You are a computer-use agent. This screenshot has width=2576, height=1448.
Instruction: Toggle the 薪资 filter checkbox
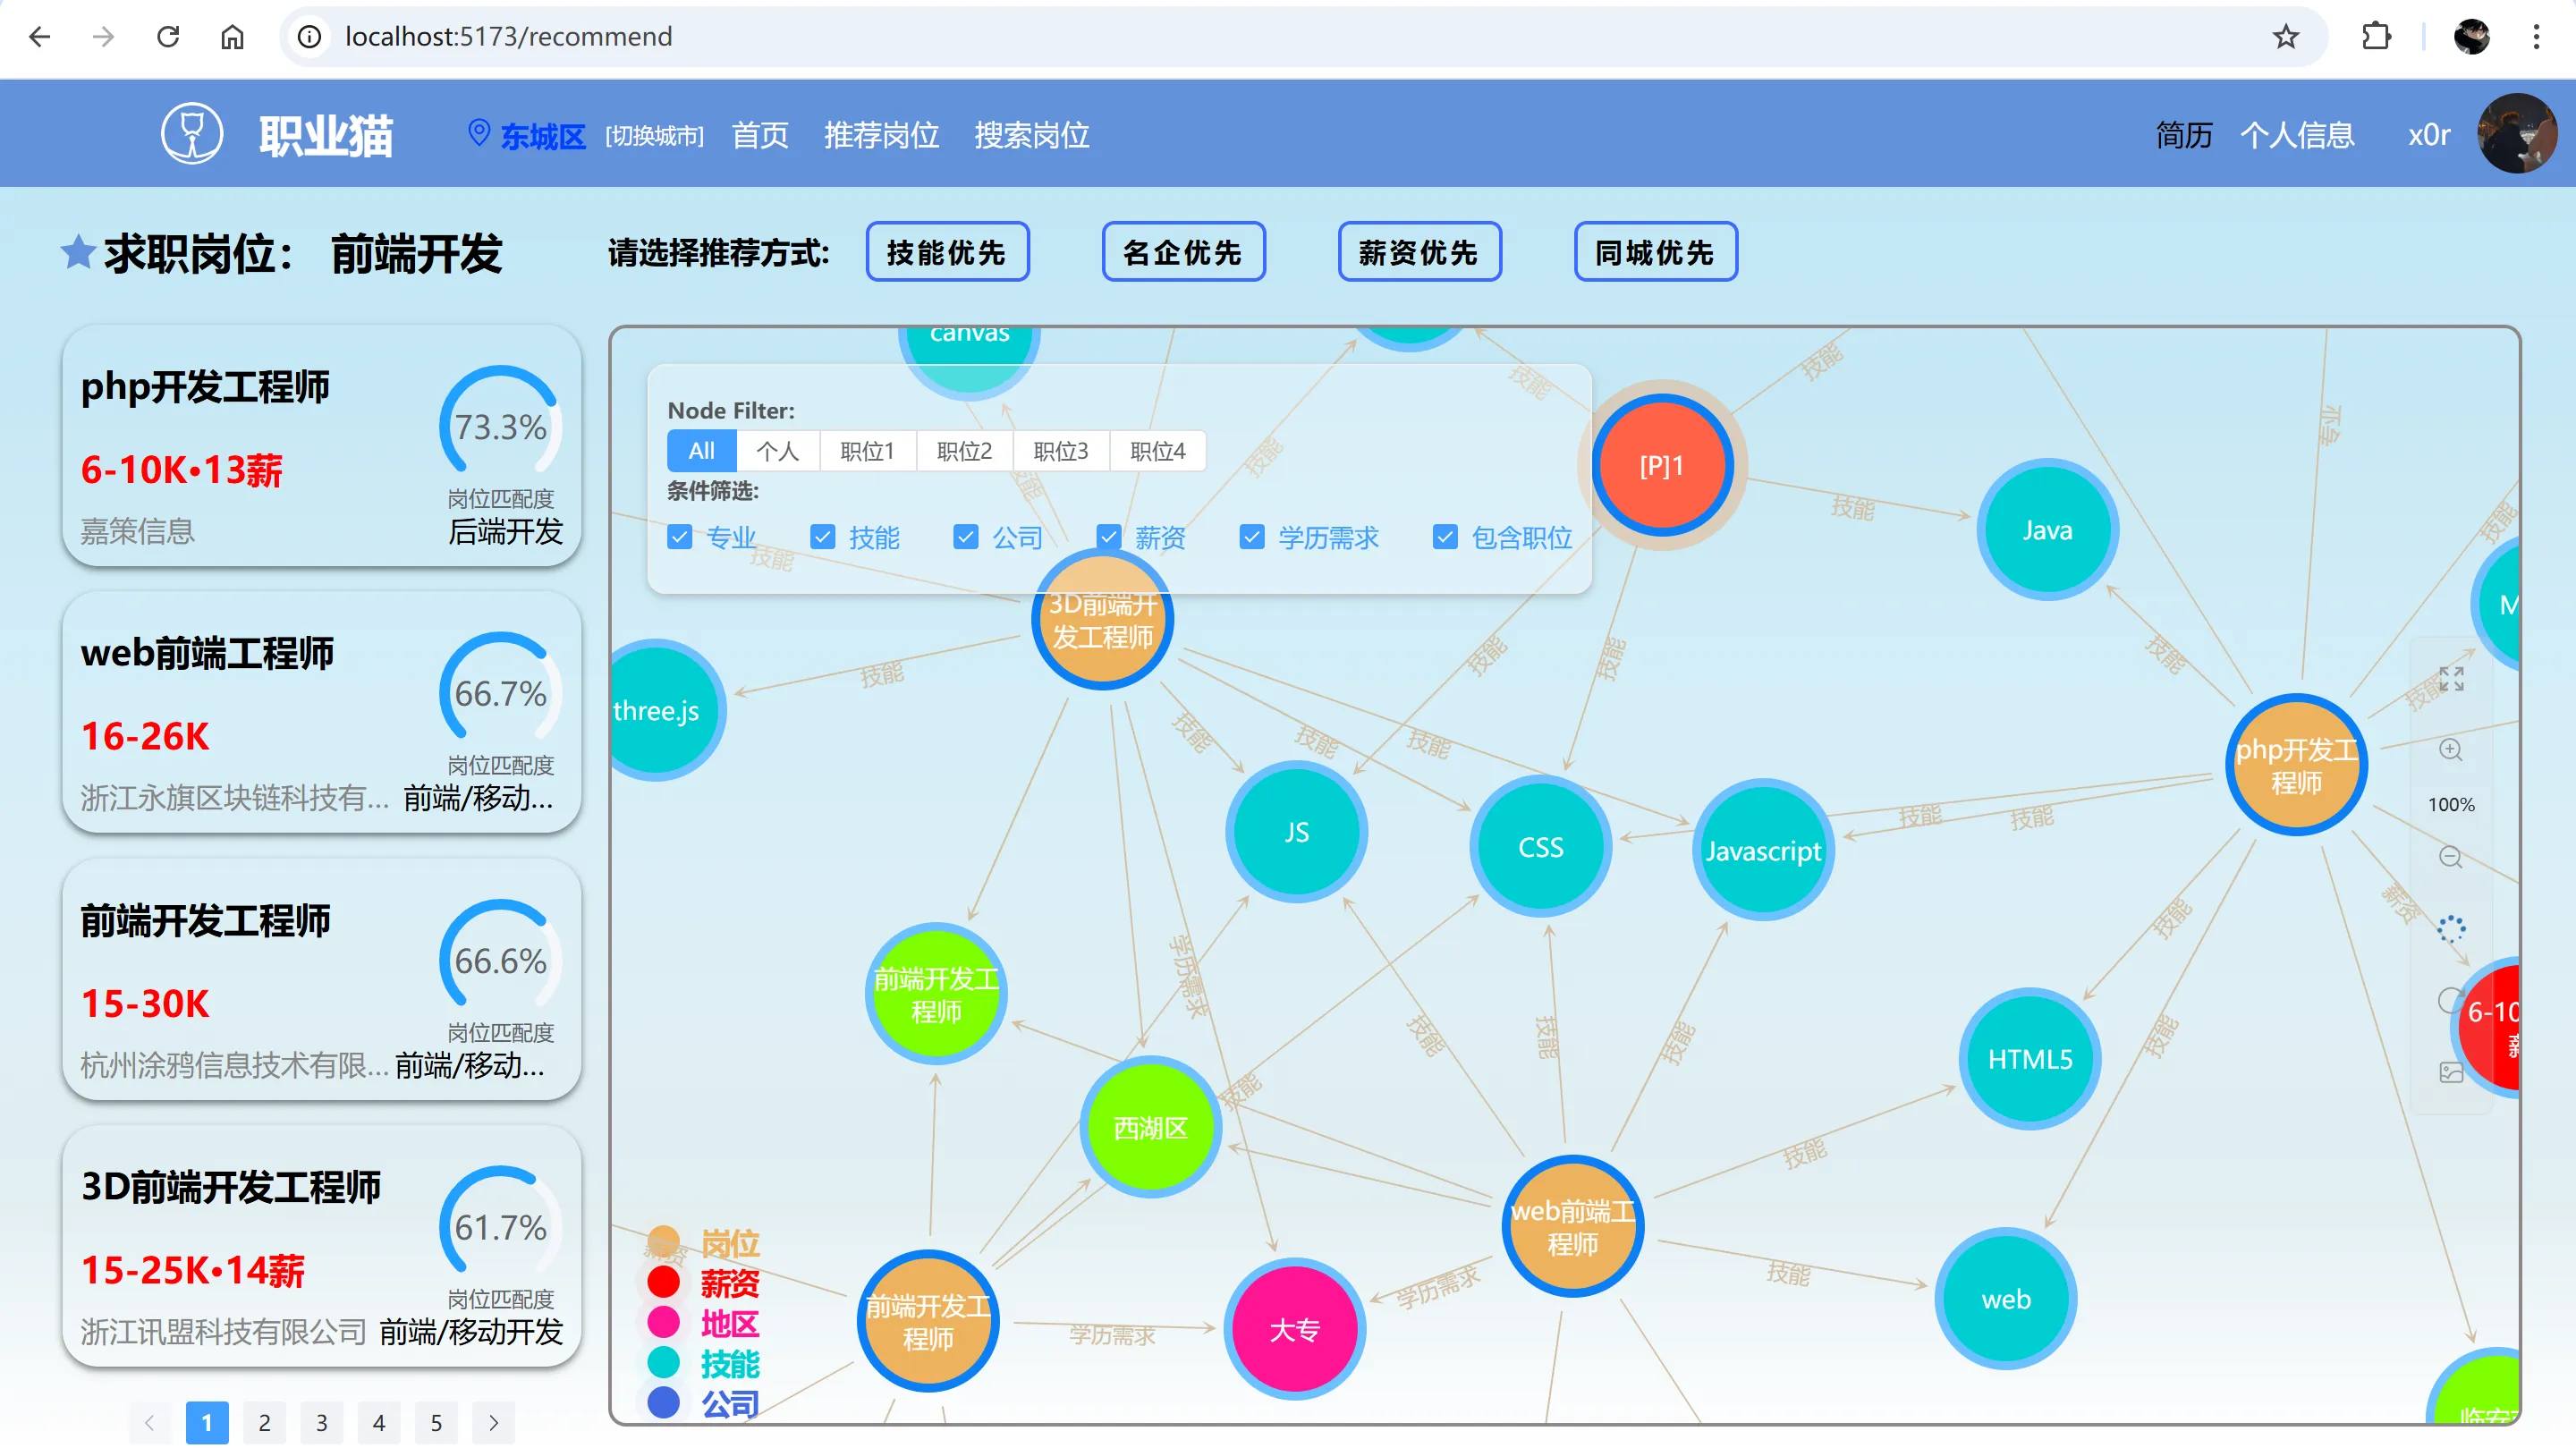pyautogui.click(x=1108, y=537)
